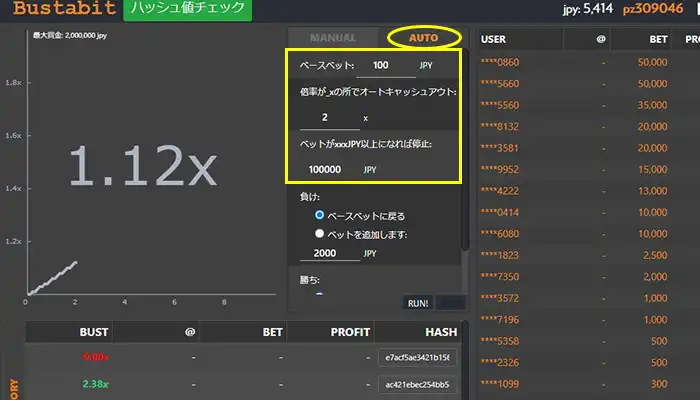Click user ****3572 in players list
Viewport: 700px width, 400px height.
[500, 298]
